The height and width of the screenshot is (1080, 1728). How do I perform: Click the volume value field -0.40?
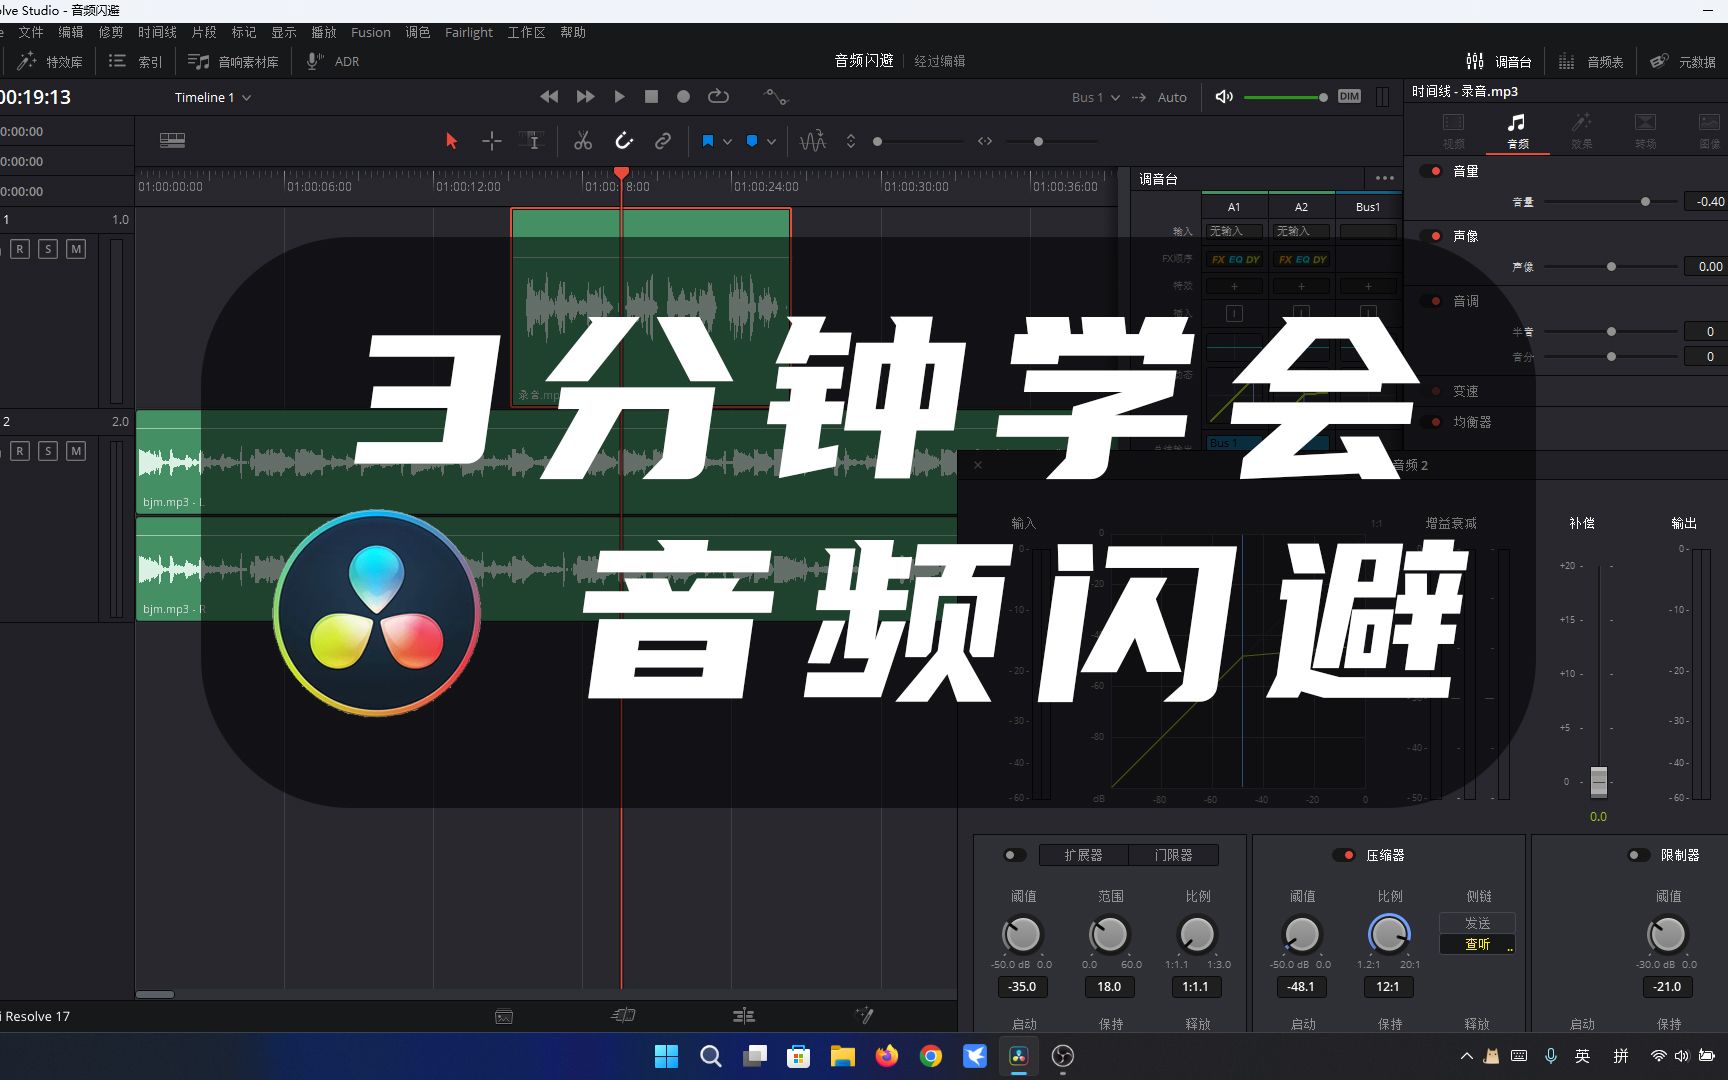click(1706, 202)
